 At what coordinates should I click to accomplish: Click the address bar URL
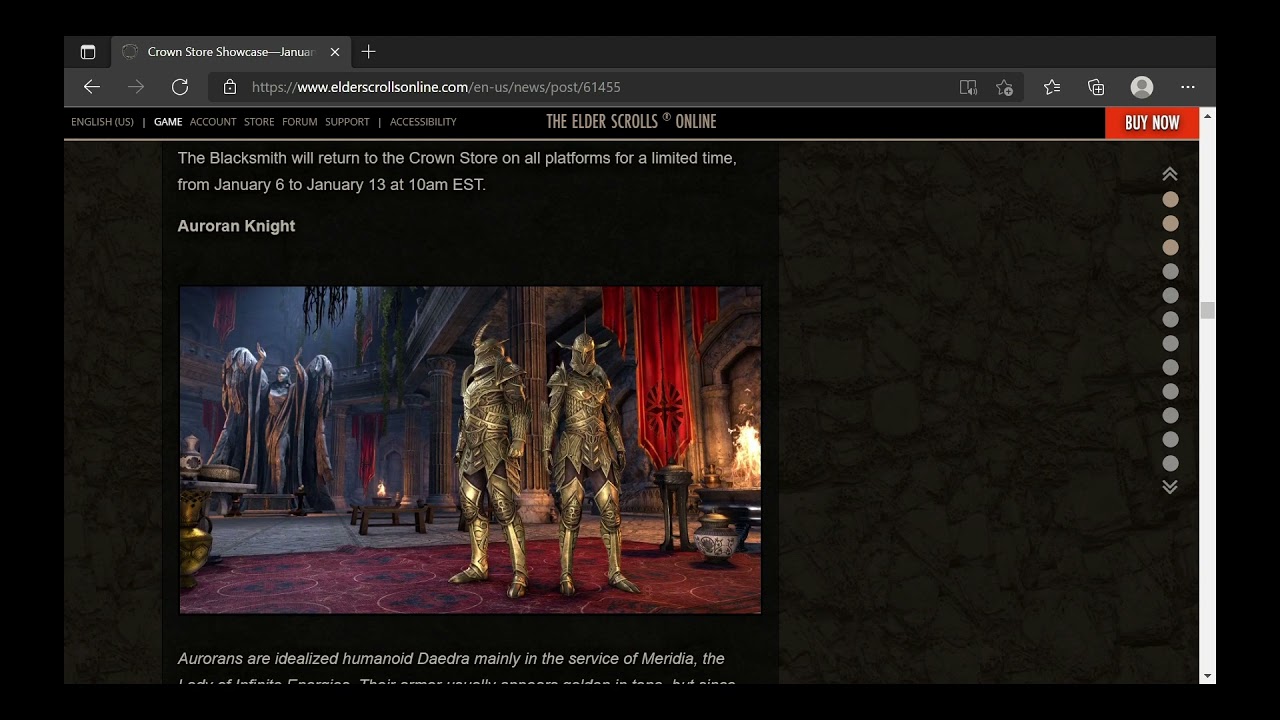tap(436, 87)
